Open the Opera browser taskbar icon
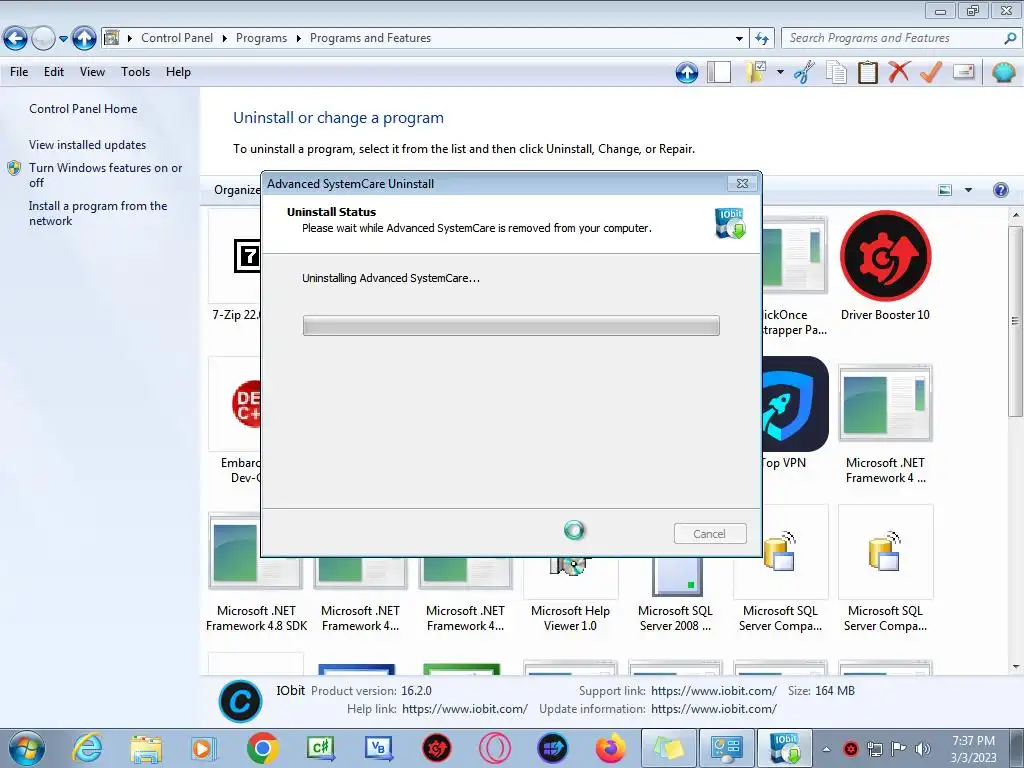 (x=494, y=748)
